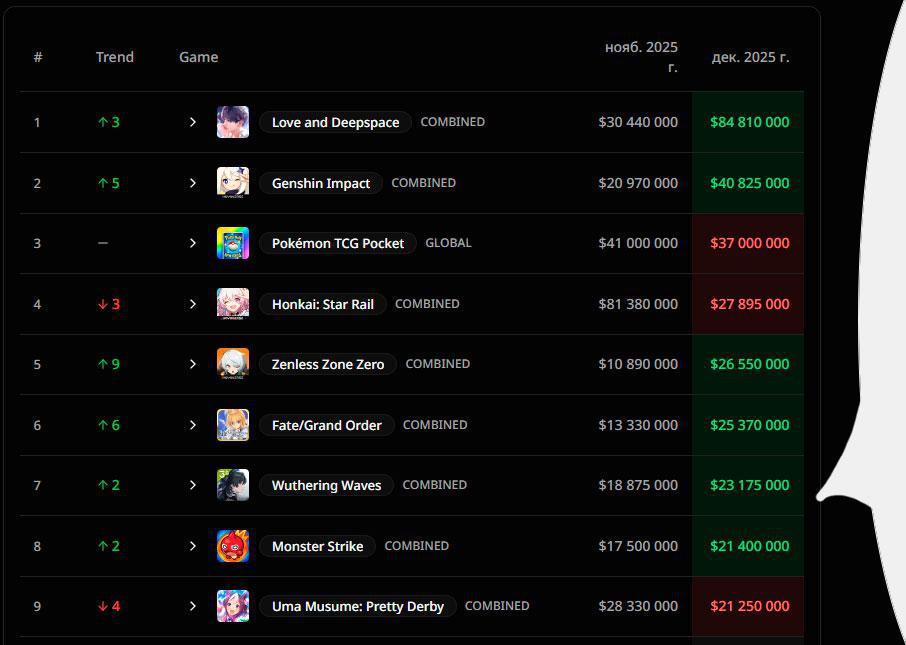Click the up 6 trend for Fate/Grand Order
906x645 pixels.
109,425
